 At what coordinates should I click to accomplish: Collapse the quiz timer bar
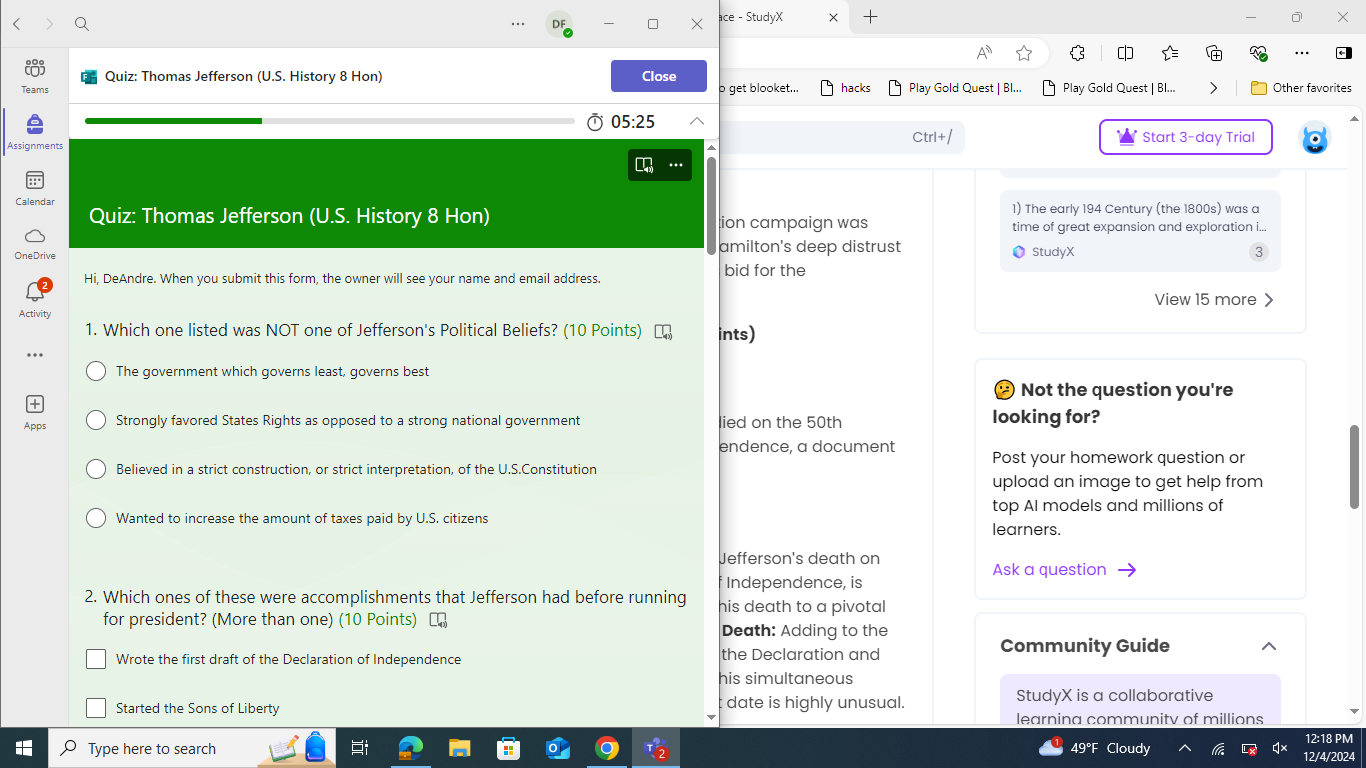[697, 121]
